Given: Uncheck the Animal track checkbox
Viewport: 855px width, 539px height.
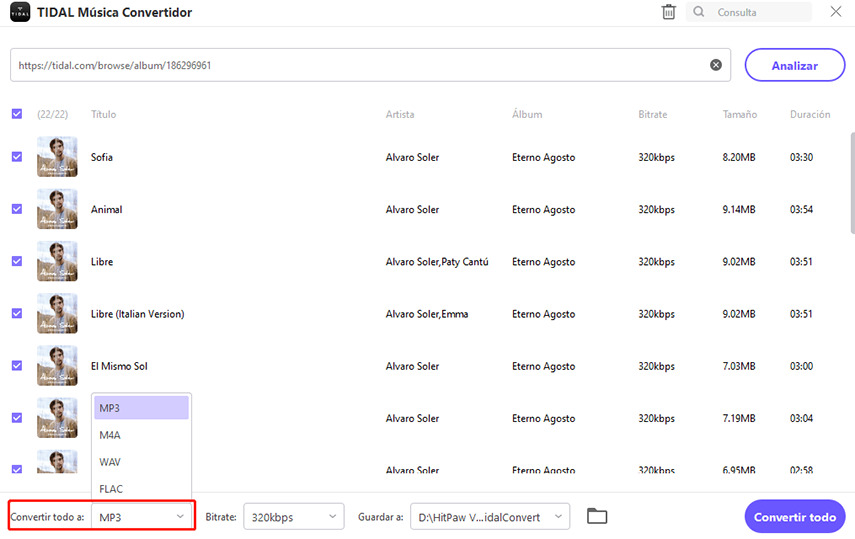Looking at the screenshot, I should pos(17,209).
